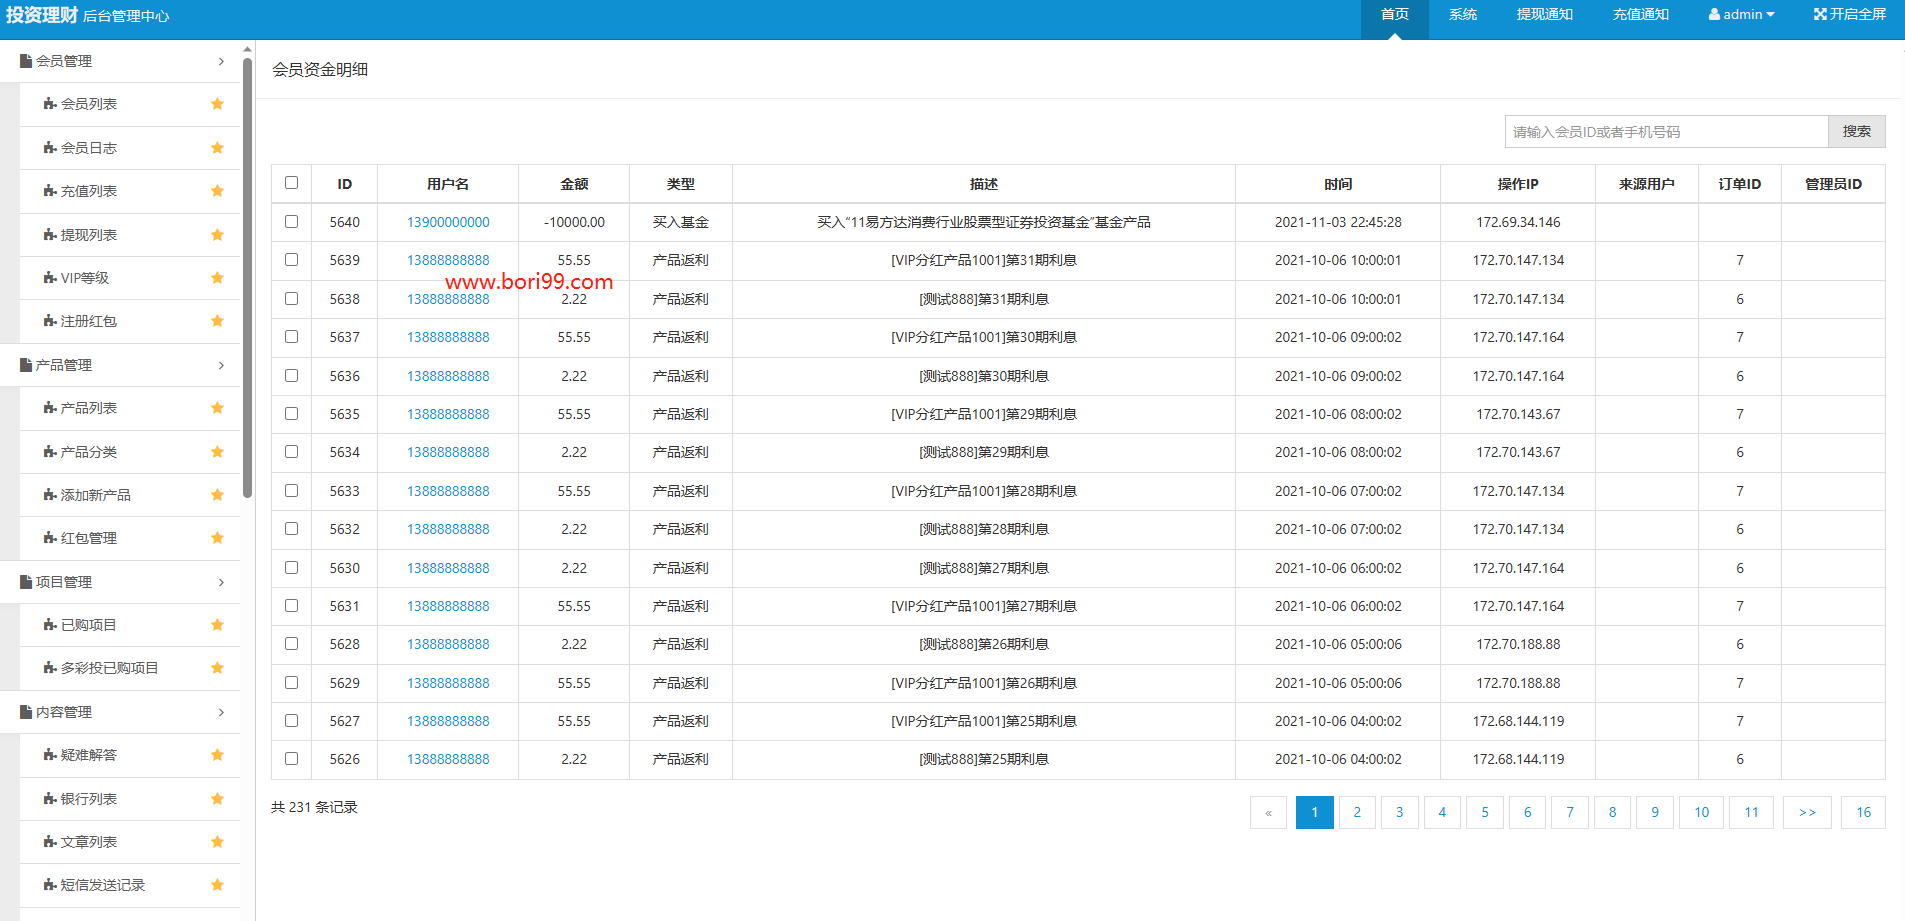This screenshot has height=921, width=1905.
Task: Collapse the 会员管理 menu section
Action: coord(120,61)
